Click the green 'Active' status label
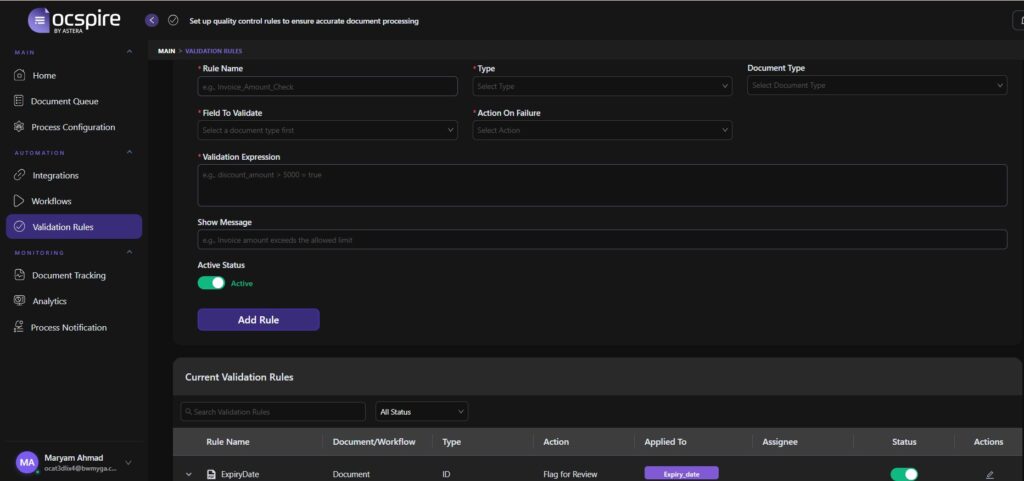The width and height of the screenshot is (1024, 481). pyautogui.click(x=242, y=283)
